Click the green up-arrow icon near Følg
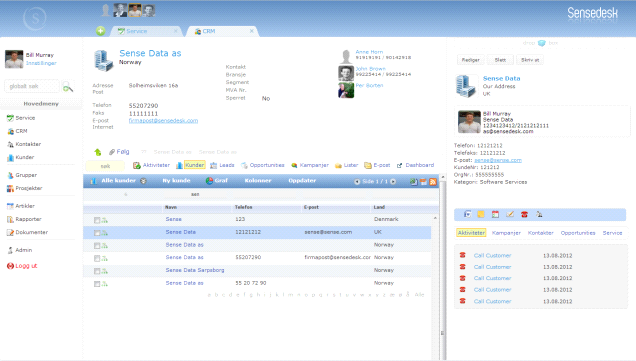 coord(98,152)
